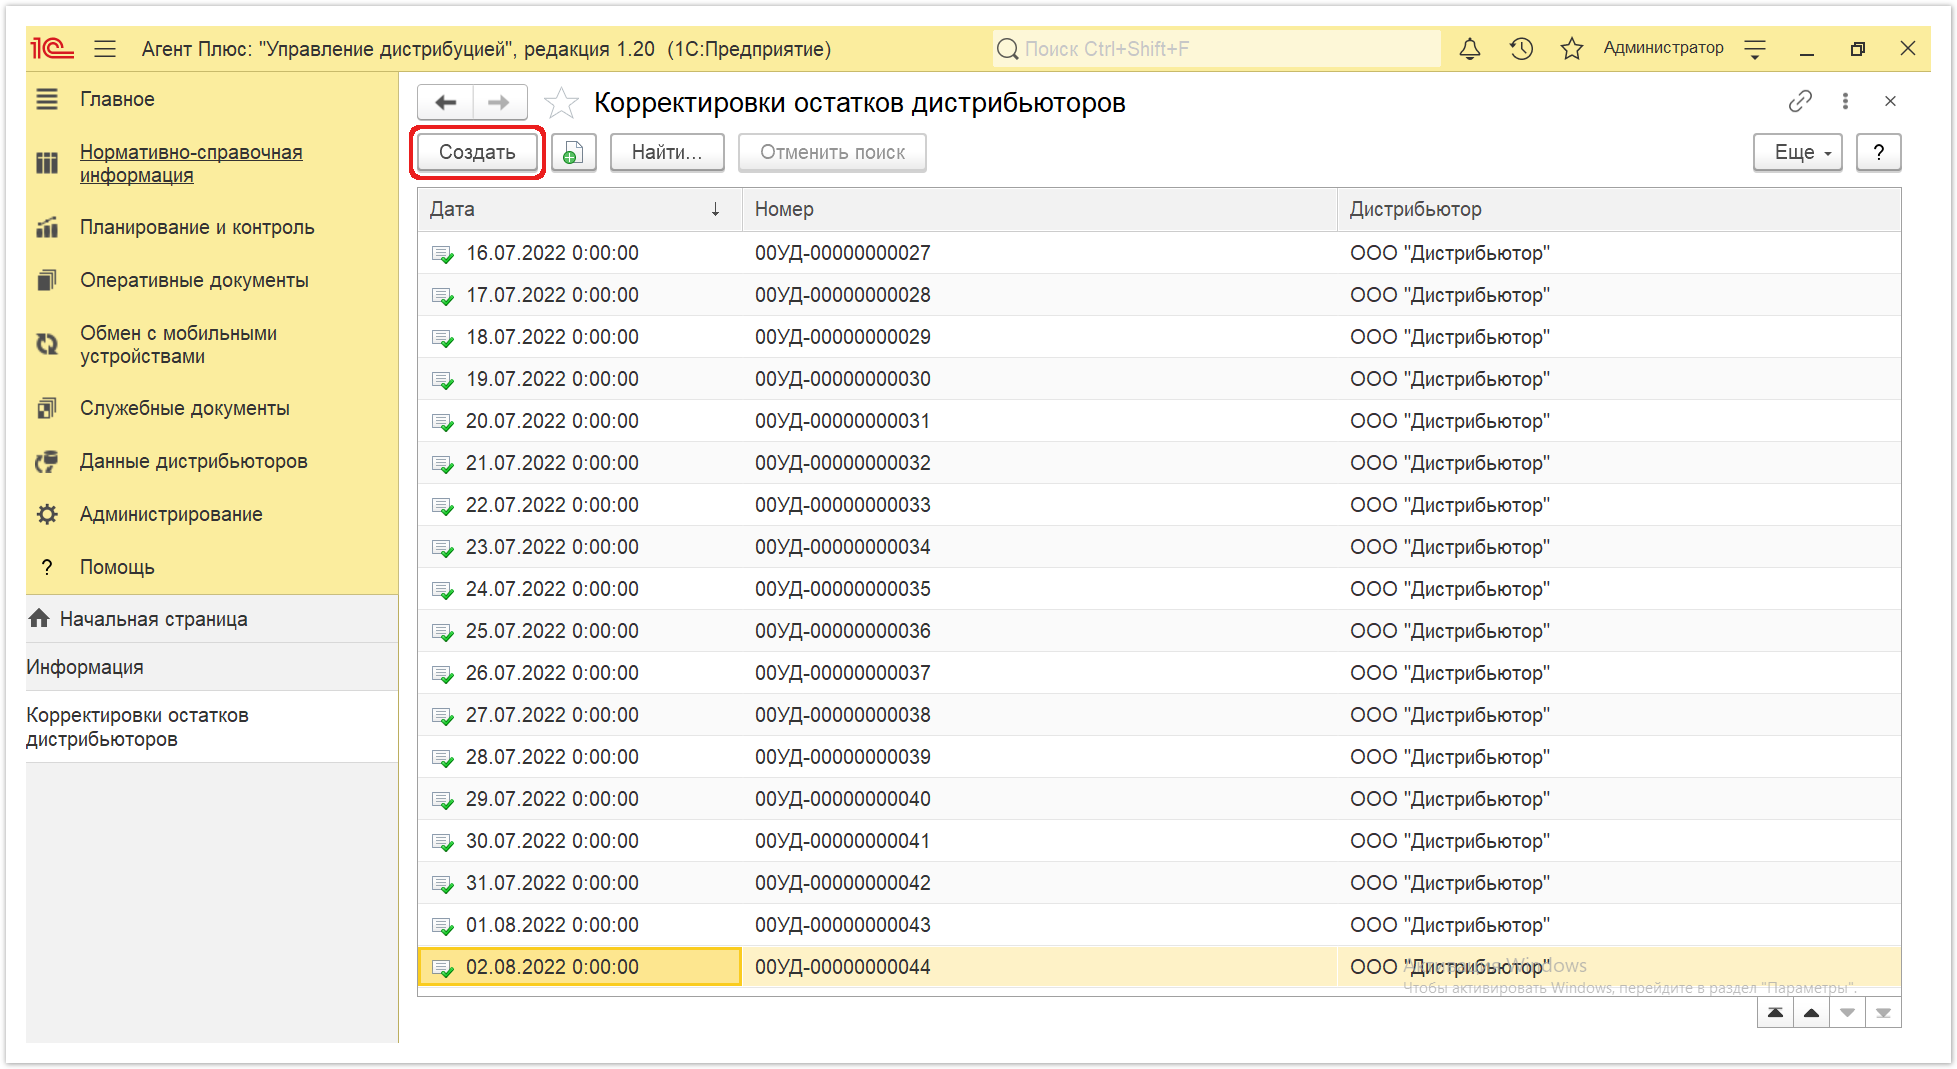Viewport: 1957px width, 1069px height.
Task: Jump to the last list row arrow
Action: [1883, 1013]
